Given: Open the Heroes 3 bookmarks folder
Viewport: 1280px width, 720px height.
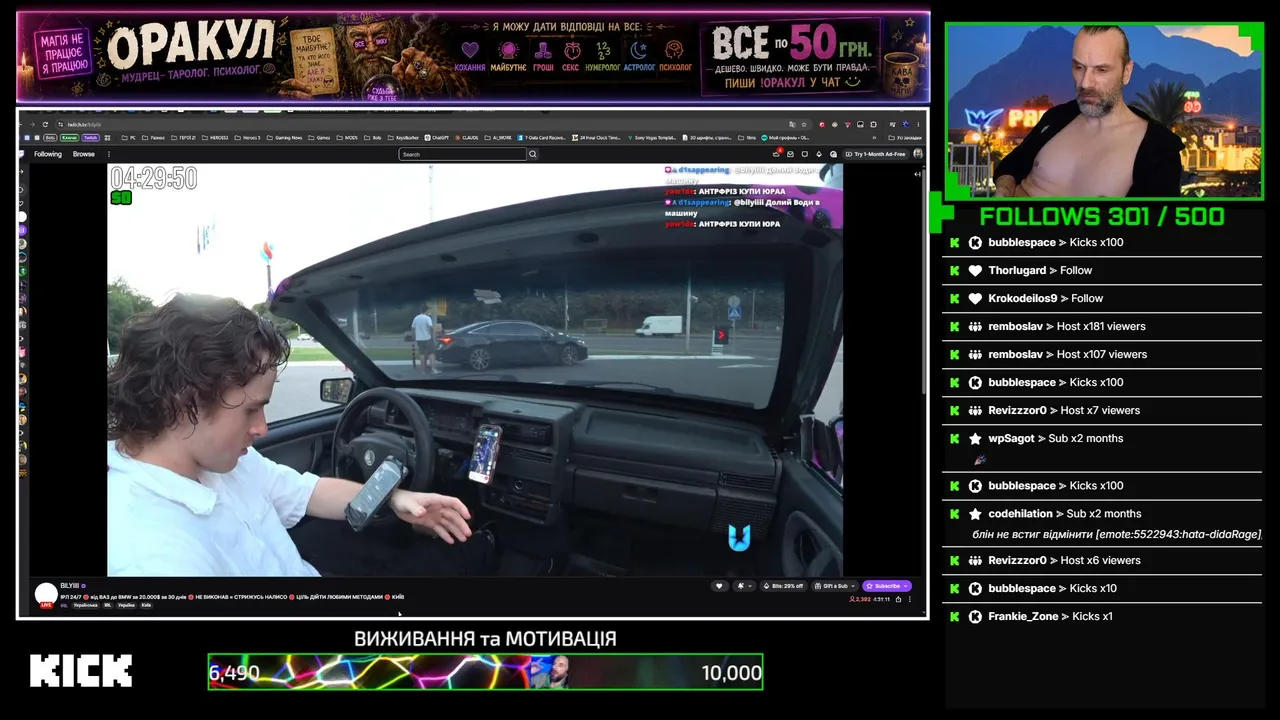Looking at the screenshot, I should [x=247, y=137].
